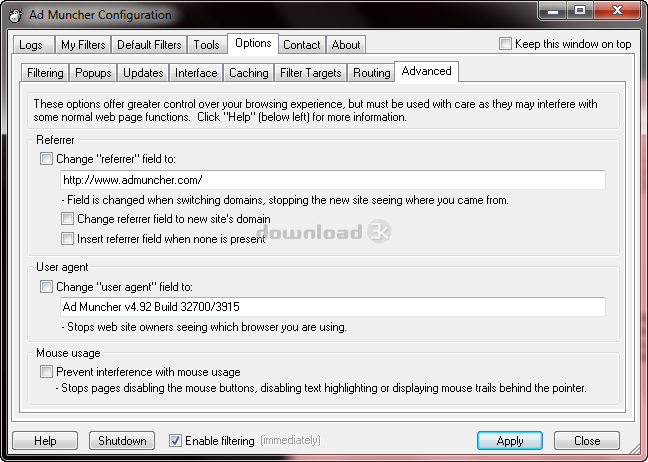Image resolution: width=648 pixels, height=462 pixels.
Task: Click the Ad Muncher cow icon in title bar
Action: [x=16, y=15]
